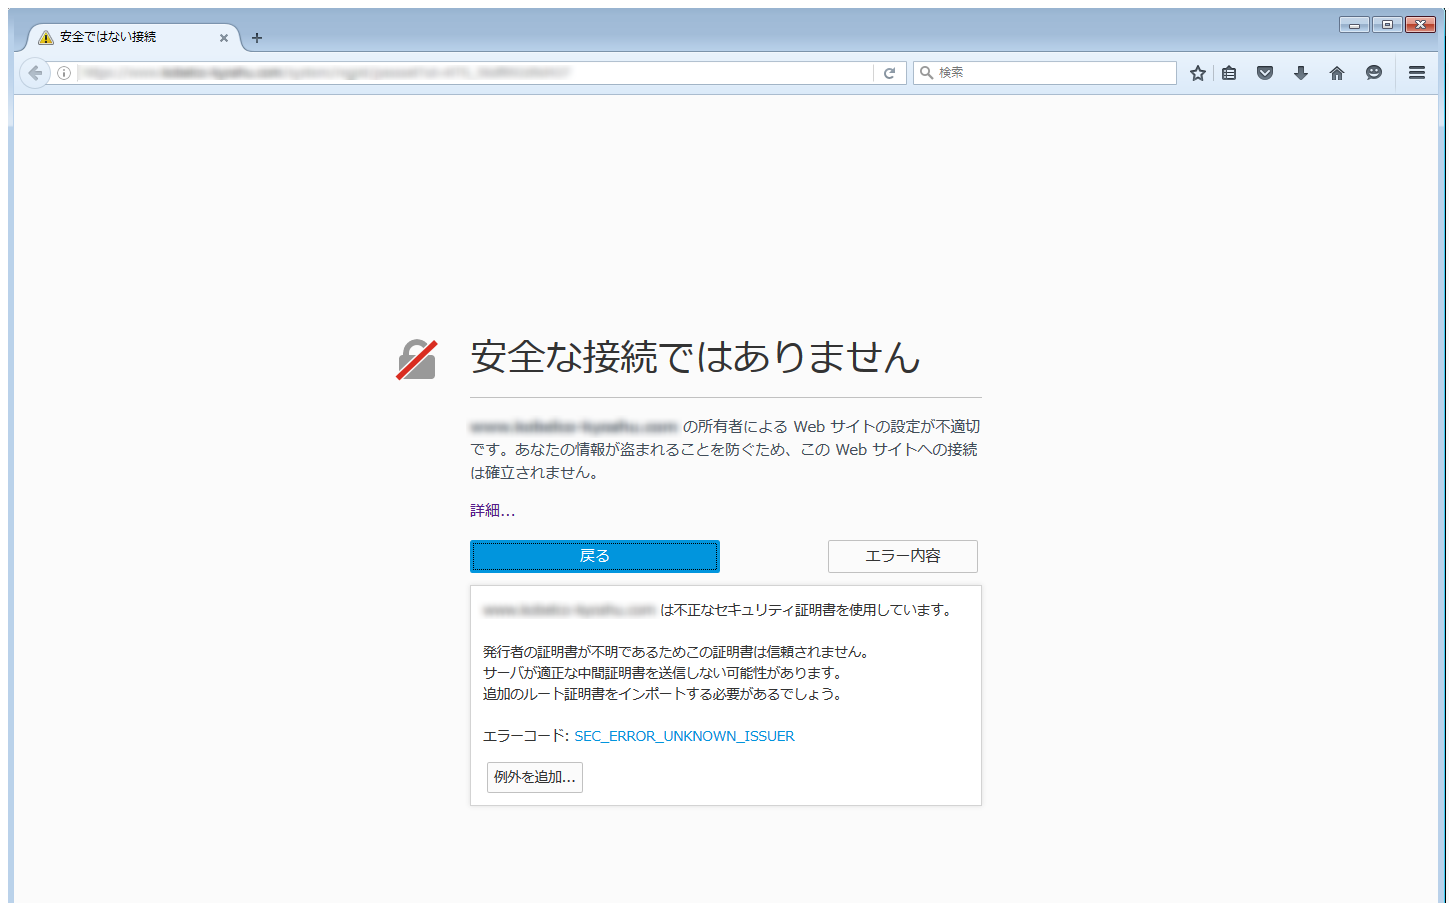
Task: Open the Hello chat smiley icon
Action: click(1374, 73)
